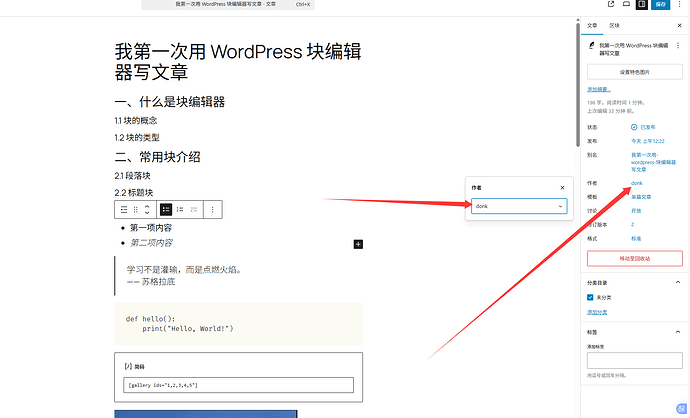
Task: Click the post quill icon in sidebar
Action: (592, 45)
